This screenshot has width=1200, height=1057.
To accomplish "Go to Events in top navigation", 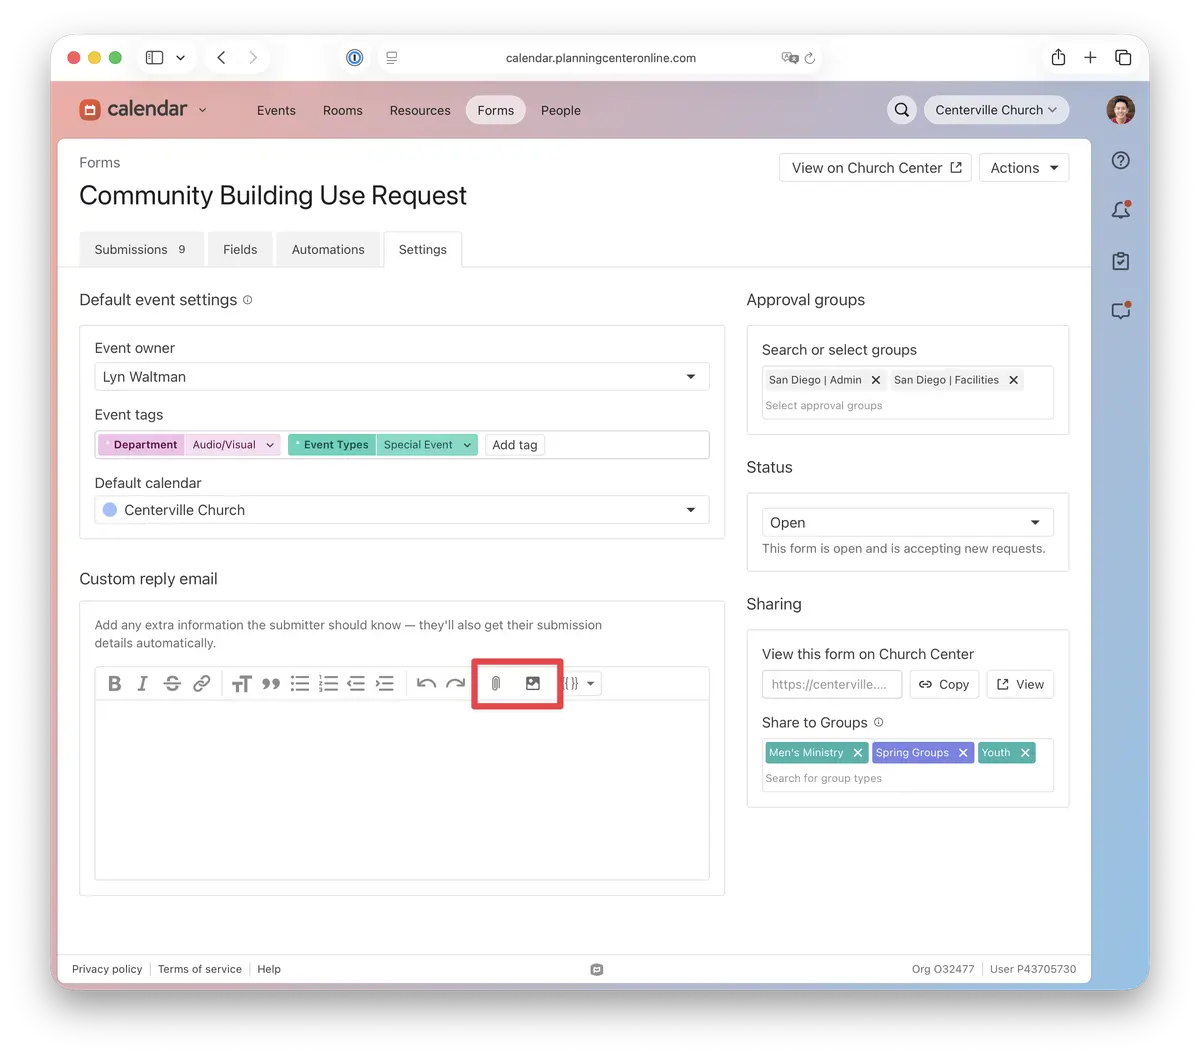I will coord(276,110).
